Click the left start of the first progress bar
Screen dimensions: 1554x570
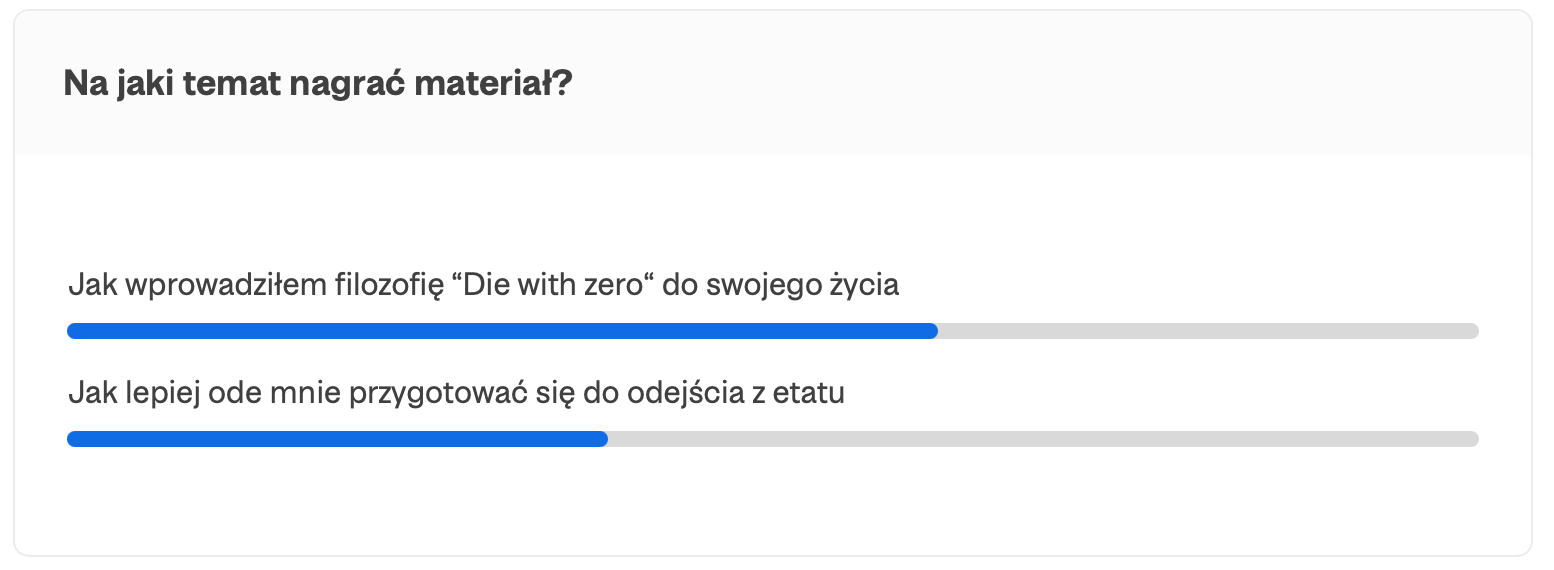coord(73,331)
